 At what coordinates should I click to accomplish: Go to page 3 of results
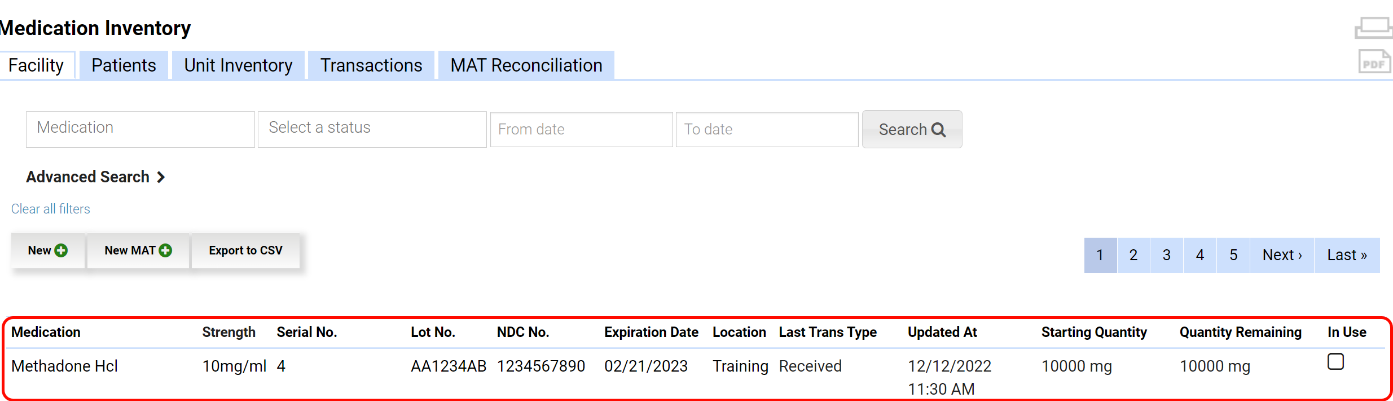[x=1166, y=255]
